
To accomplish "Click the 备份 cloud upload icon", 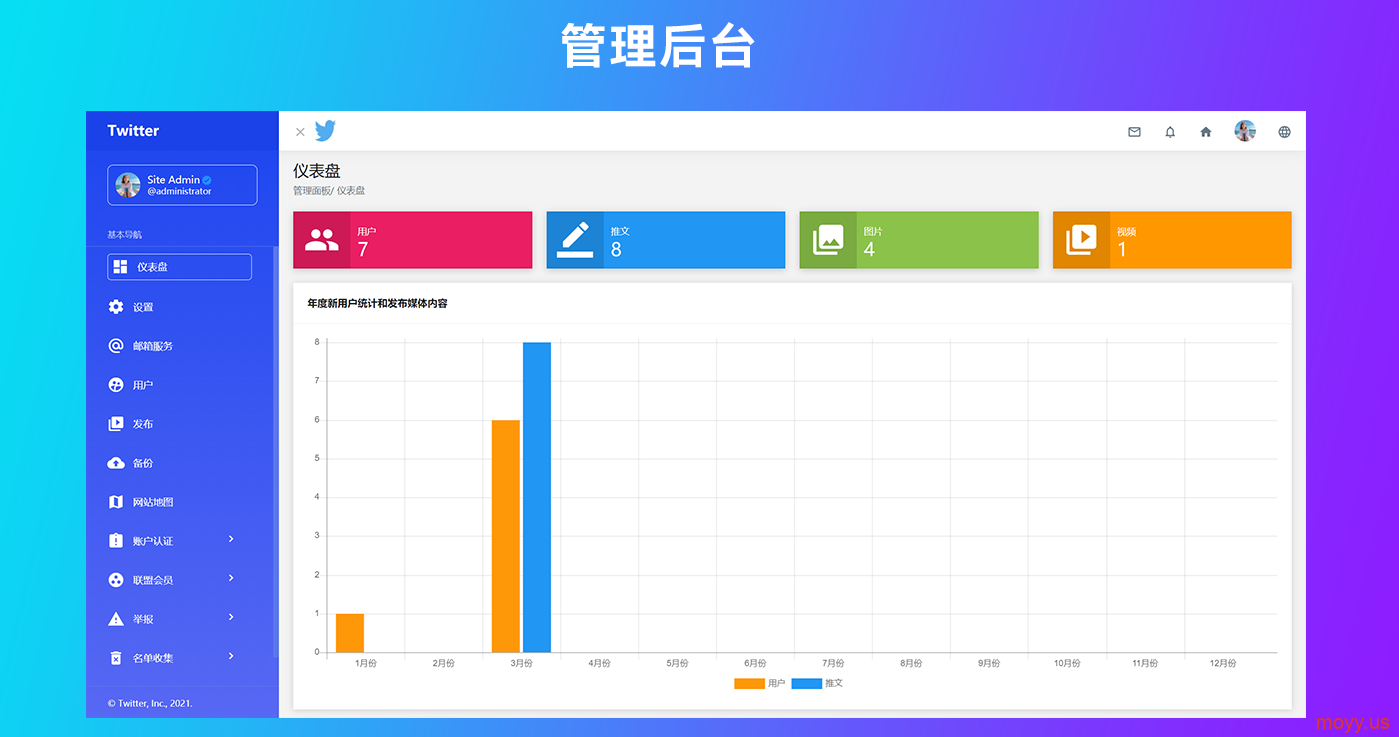I will 116,463.
